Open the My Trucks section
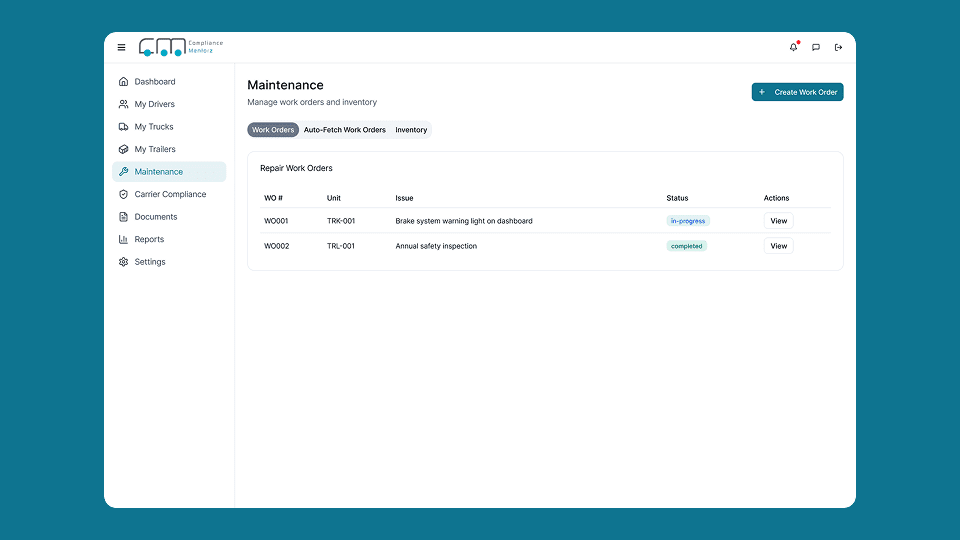 click(154, 127)
